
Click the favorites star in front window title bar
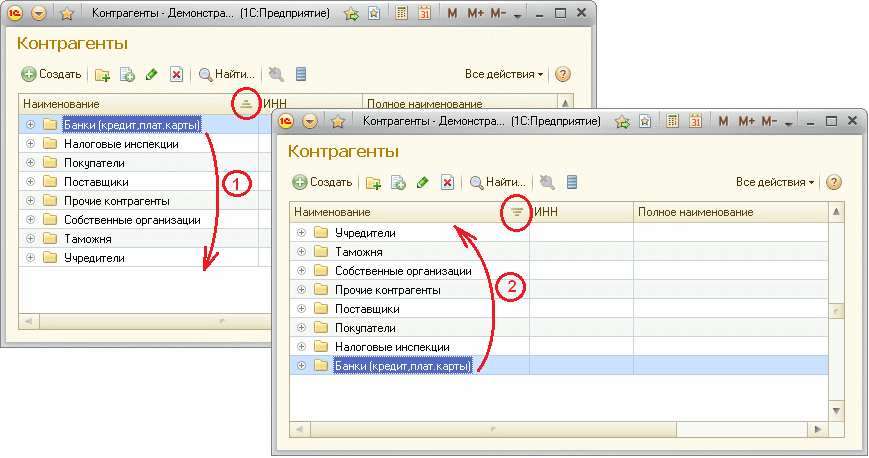[338, 121]
